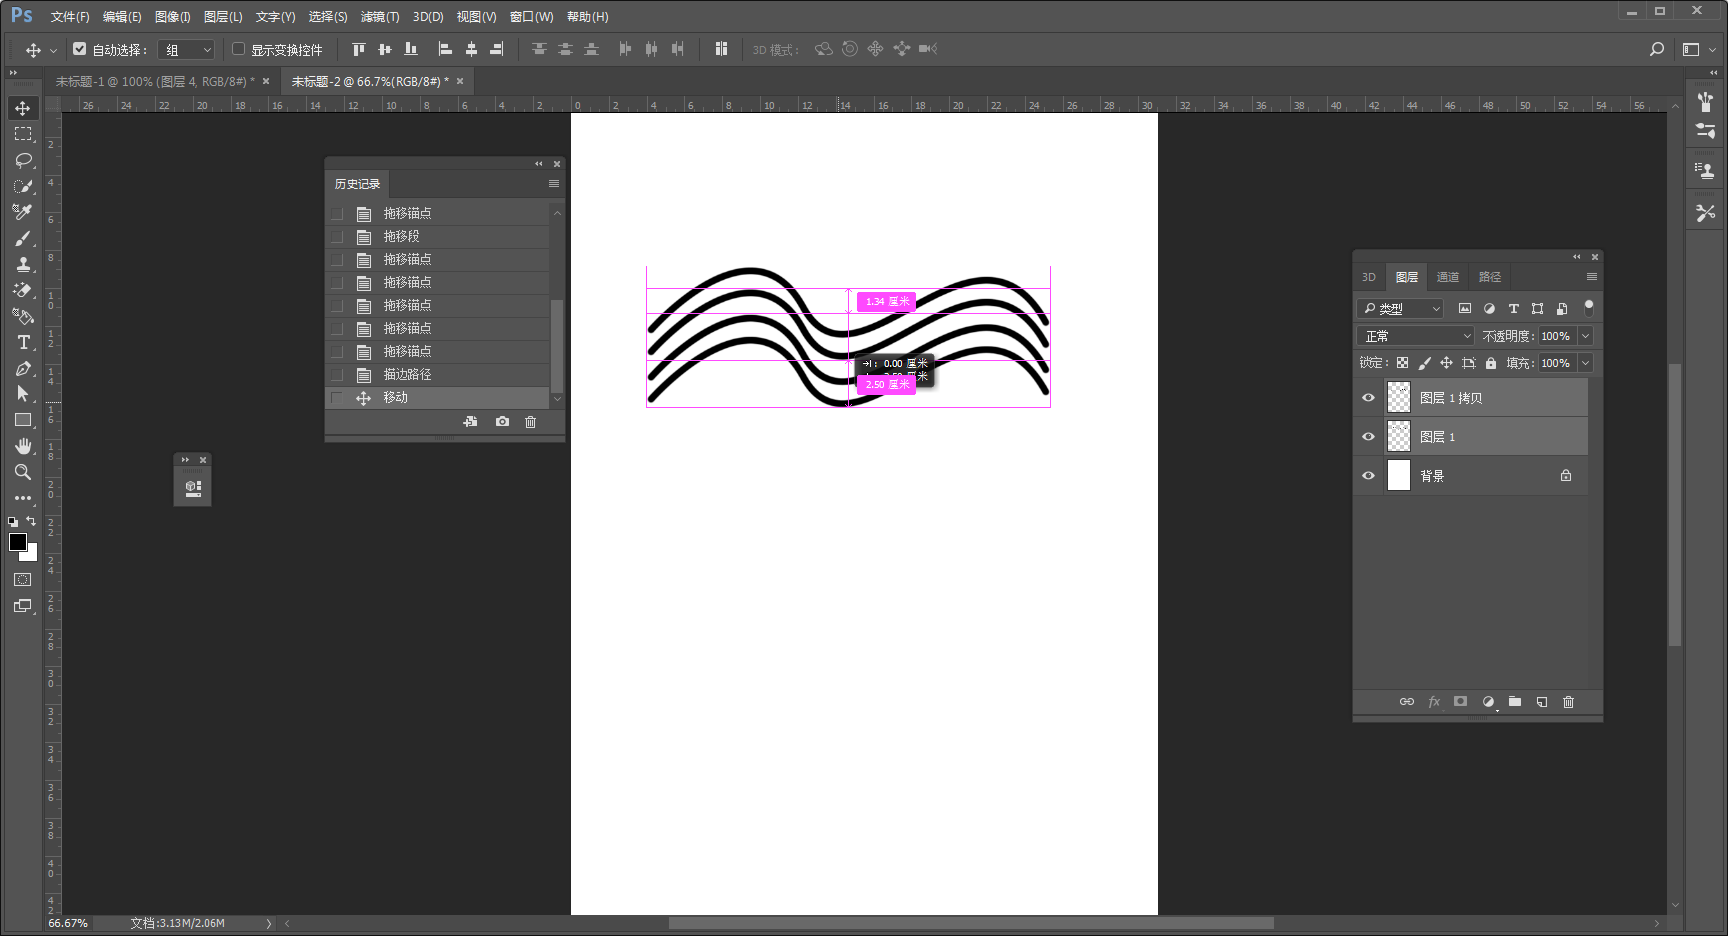This screenshot has height=936, width=1728.
Task: Select the Eyedropper tool
Action: coord(23,212)
